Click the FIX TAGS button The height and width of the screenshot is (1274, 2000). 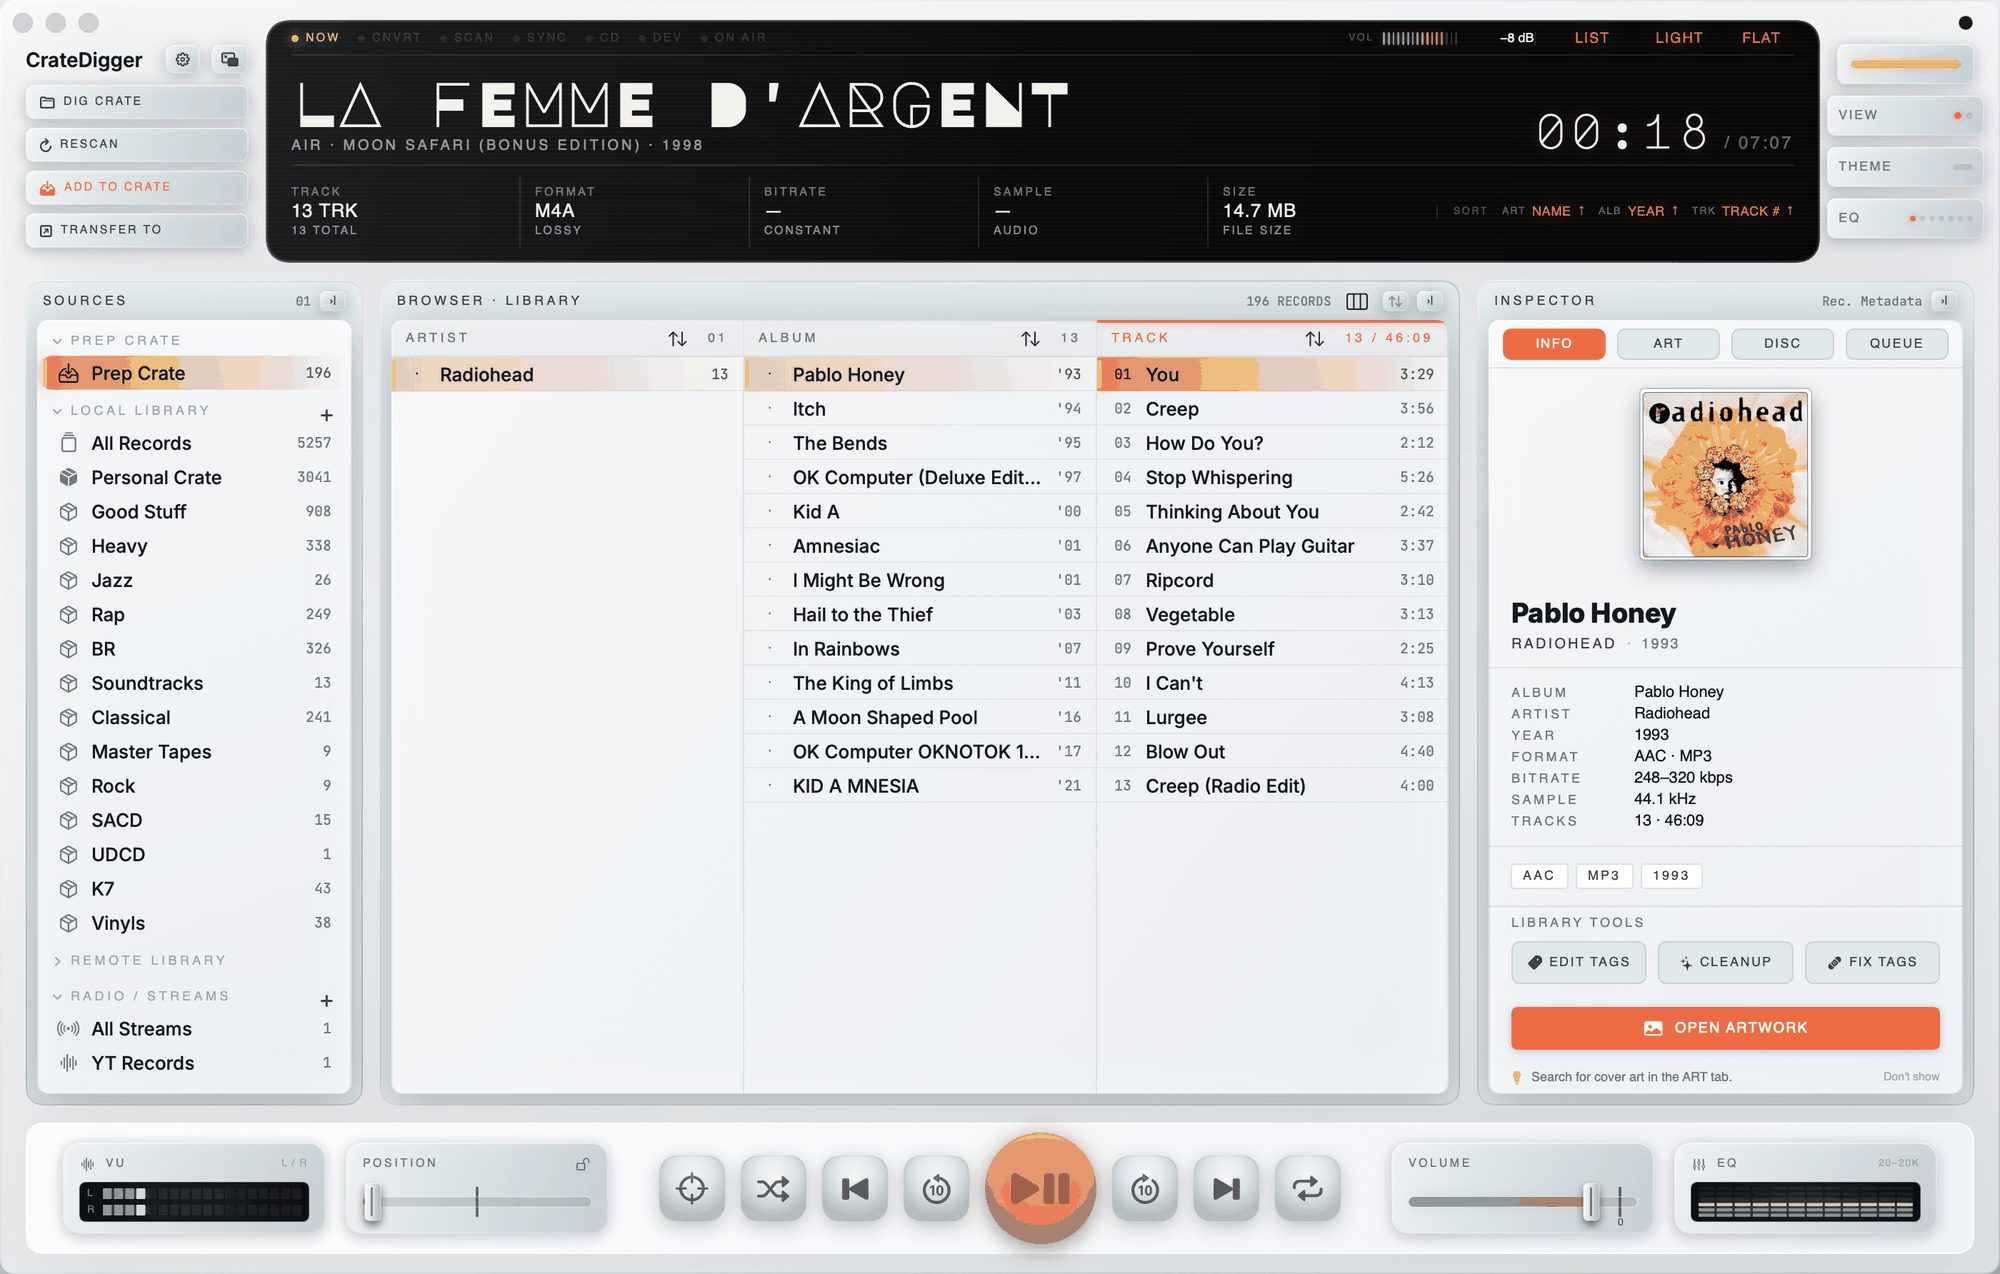tap(1872, 963)
